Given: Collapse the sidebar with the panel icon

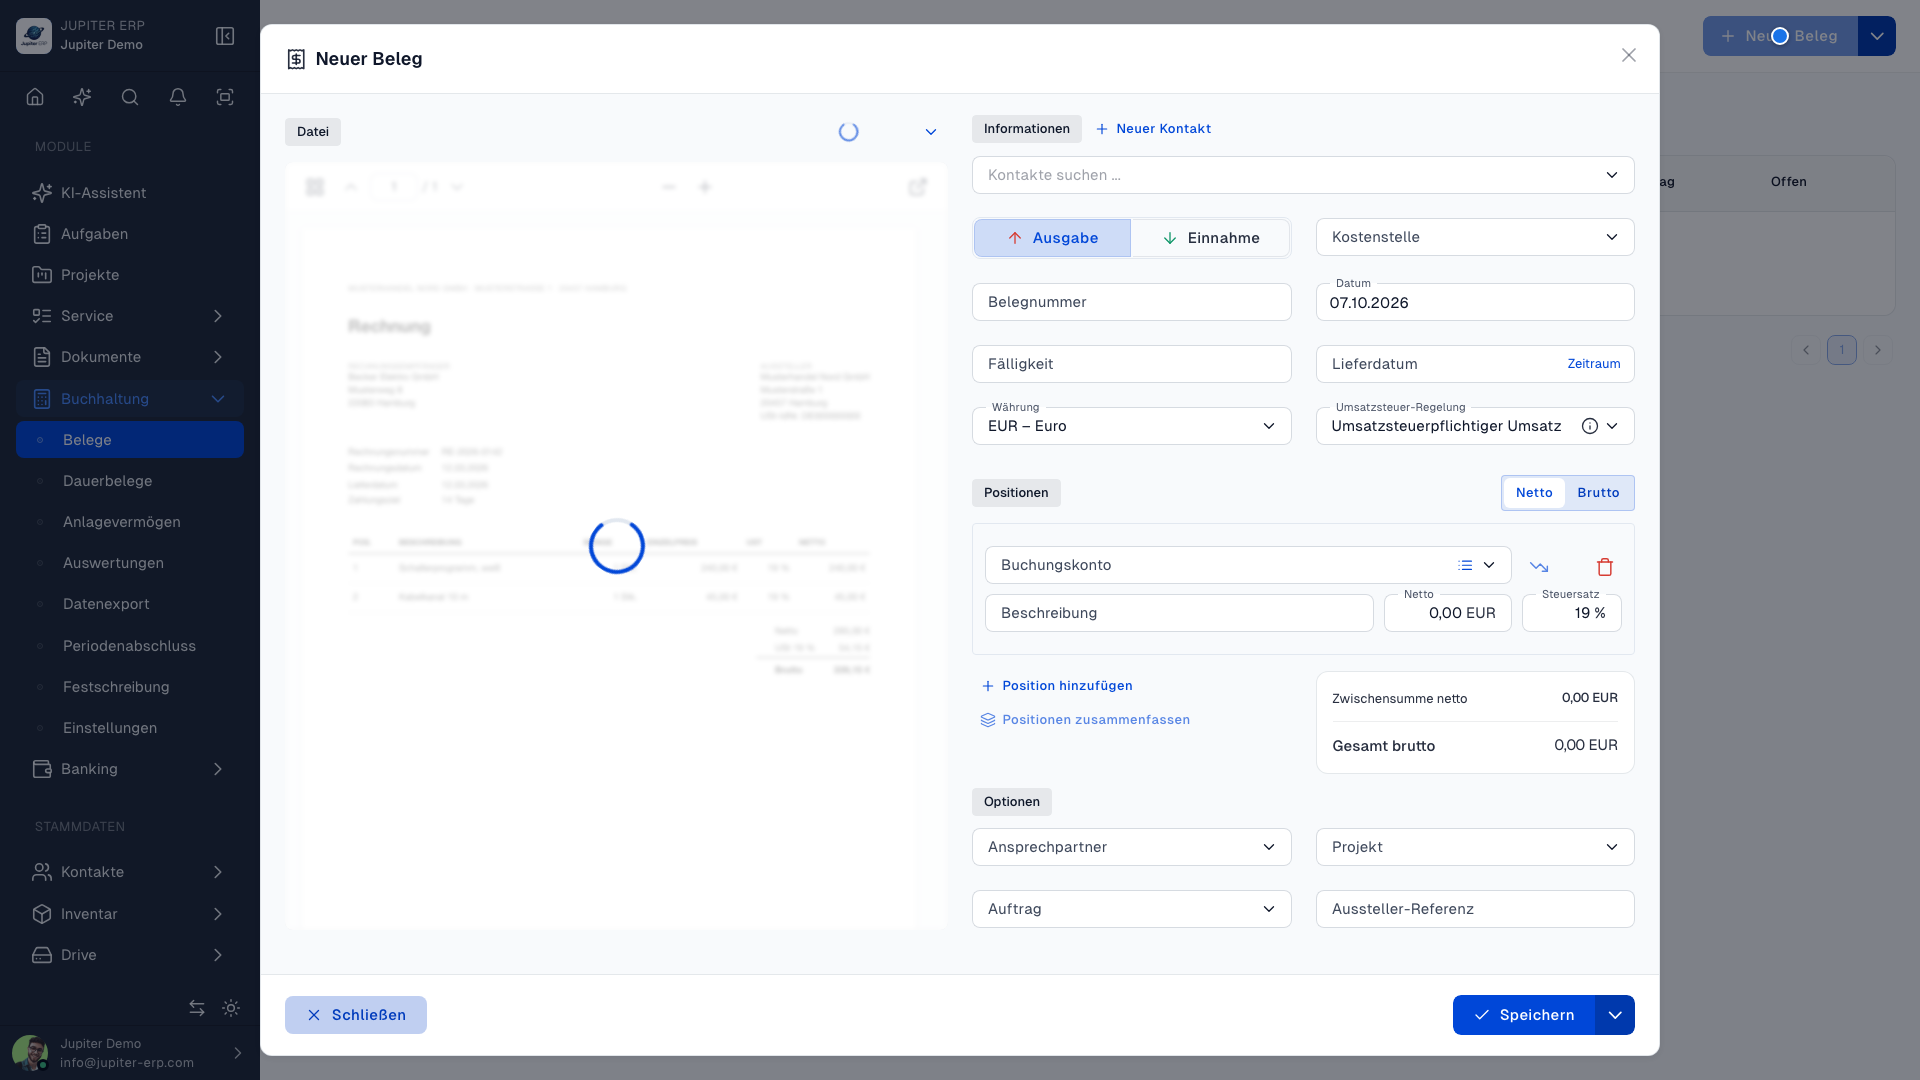Looking at the screenshot, I should pyautogui.click(x=225, y=36).
